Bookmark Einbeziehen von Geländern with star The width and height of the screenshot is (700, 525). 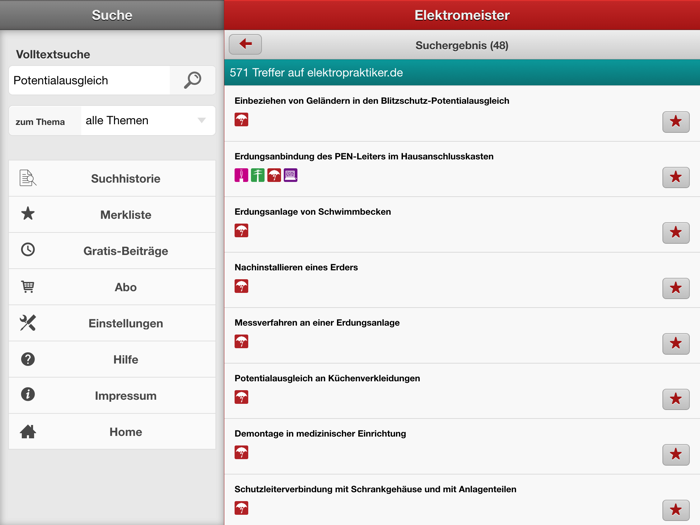[676, 121]
